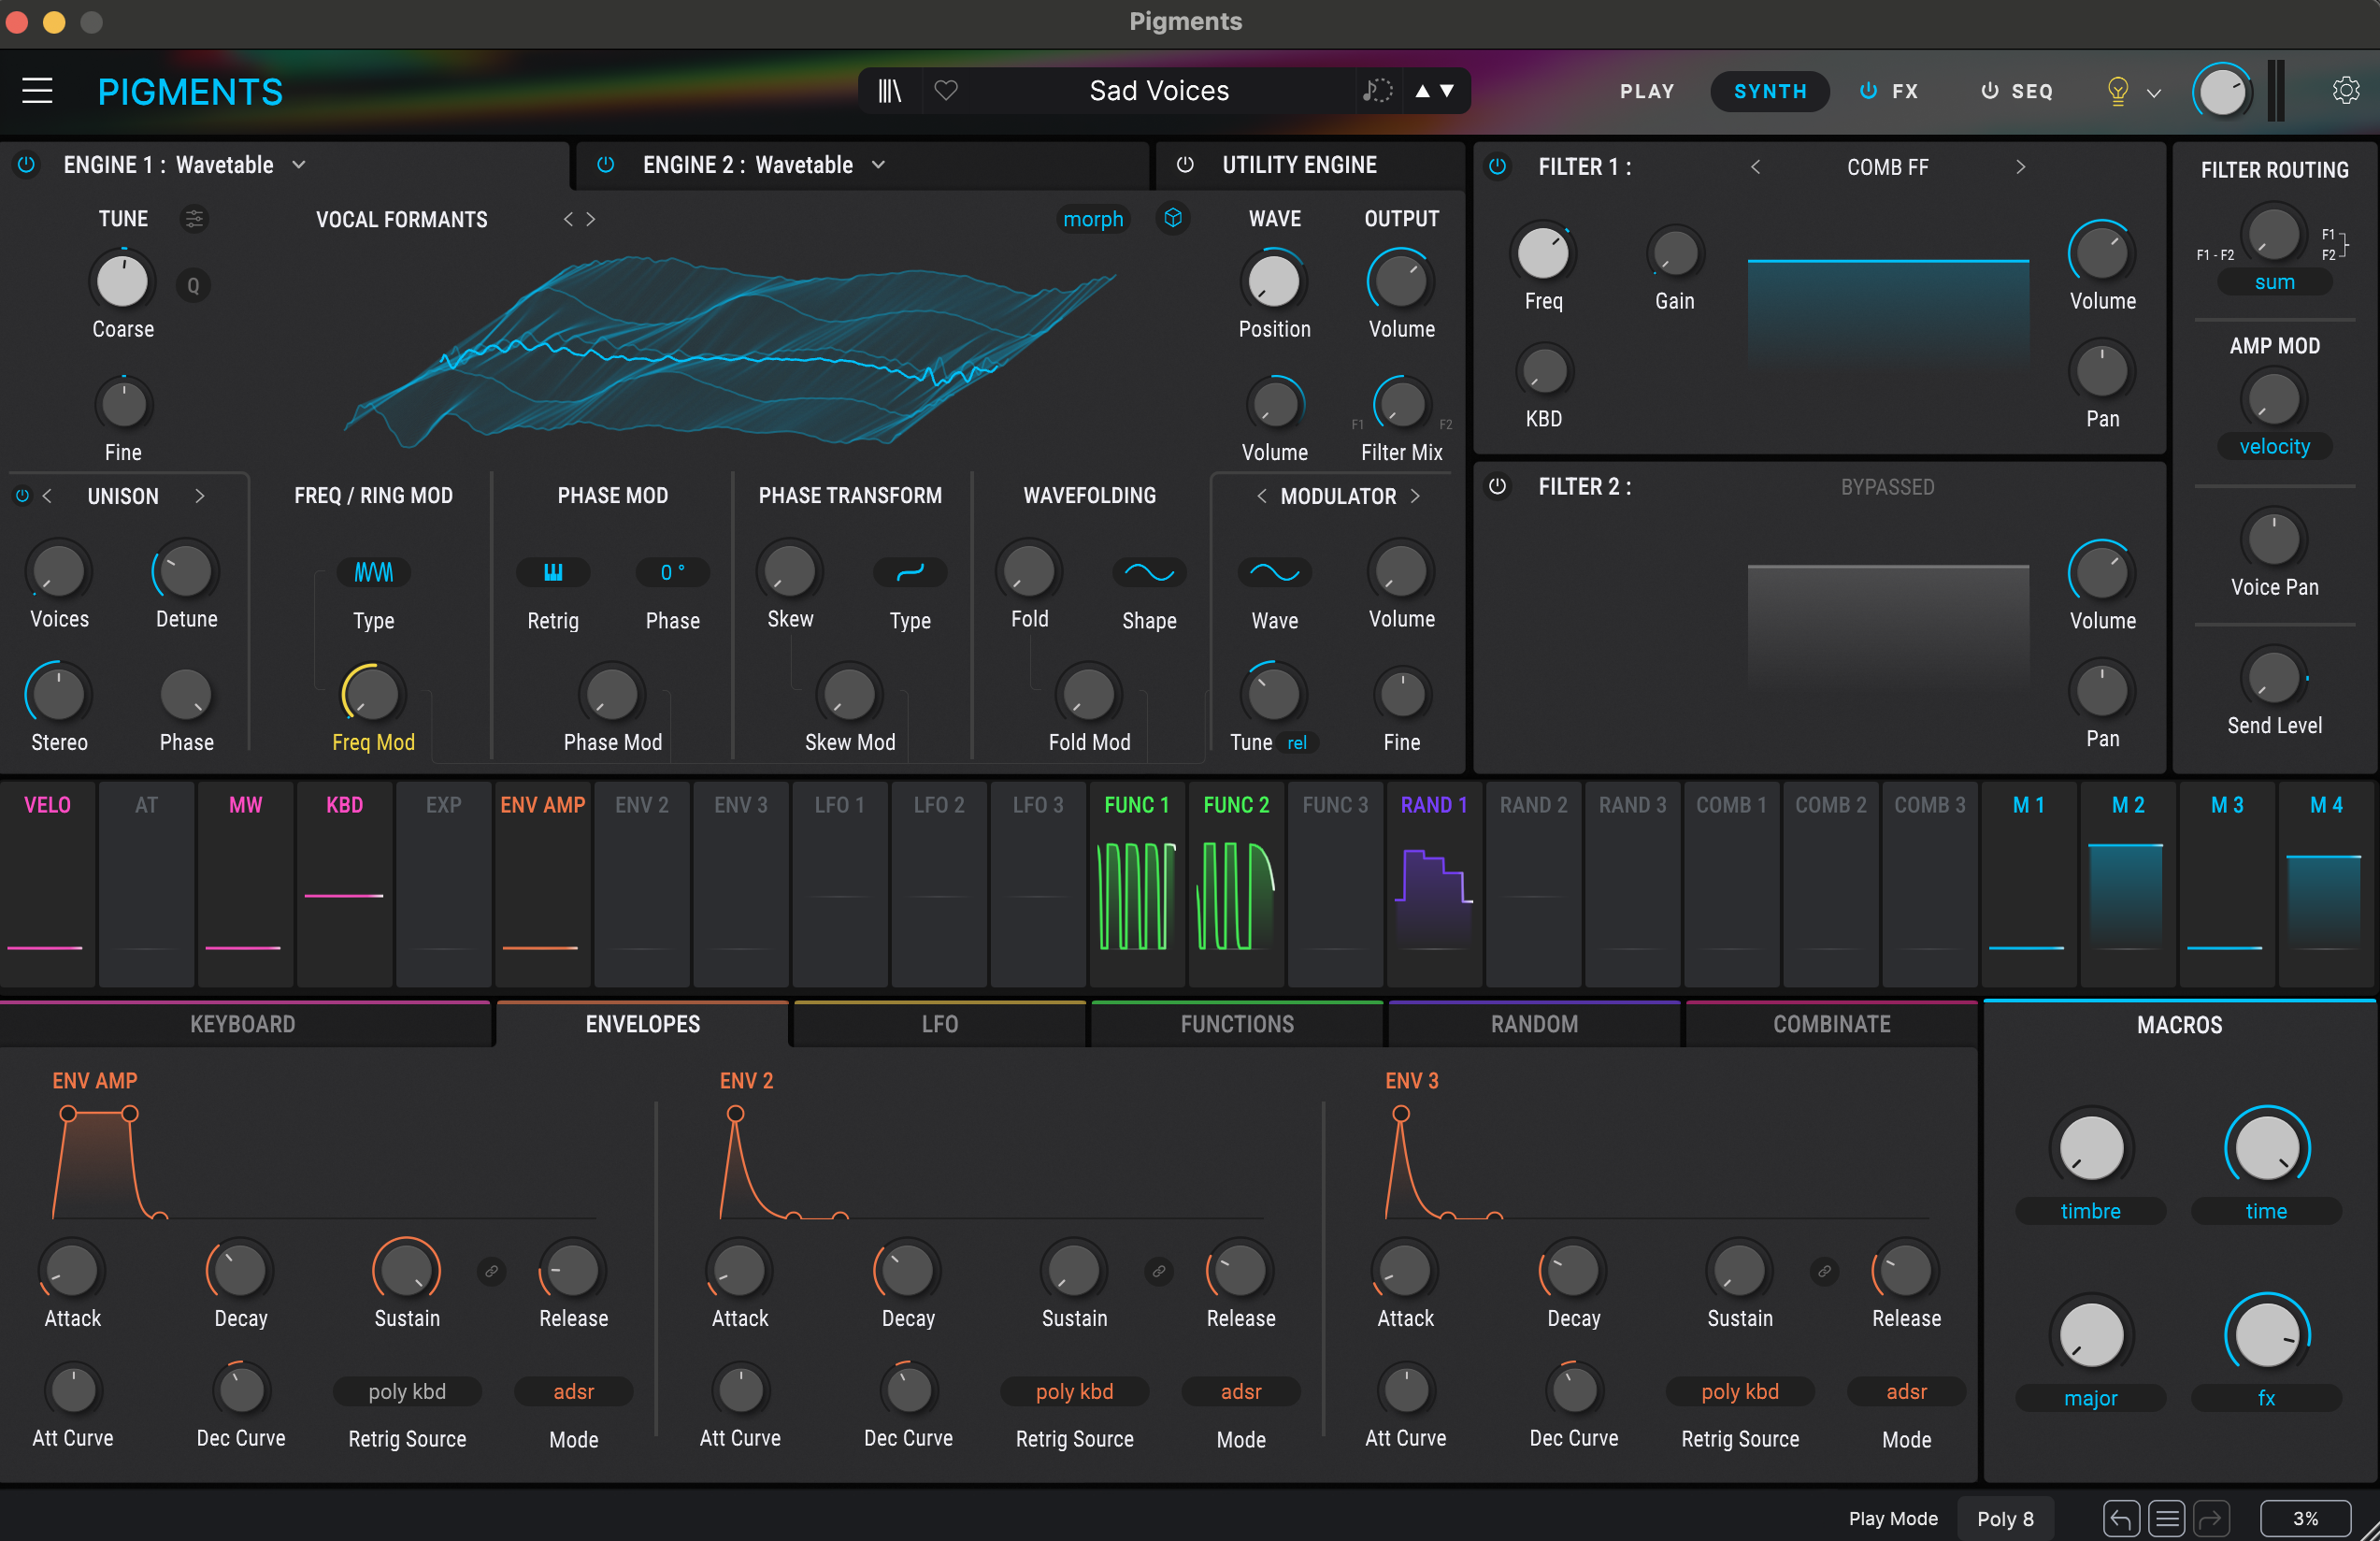This screenshot has height=1541, width=2380.
Task: Open ENV AMP Retrig Source poly kbd dropdown
Action: pos(407,1391)
